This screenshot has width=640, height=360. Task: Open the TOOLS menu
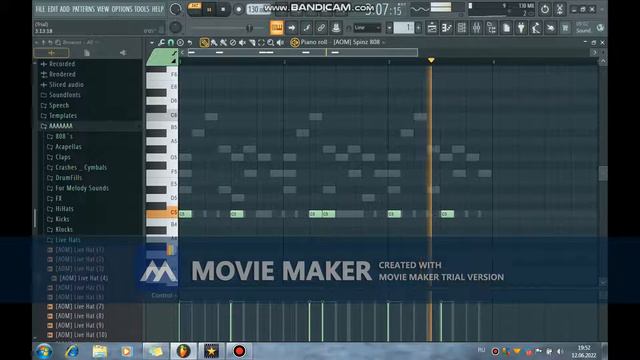(142, 9)
